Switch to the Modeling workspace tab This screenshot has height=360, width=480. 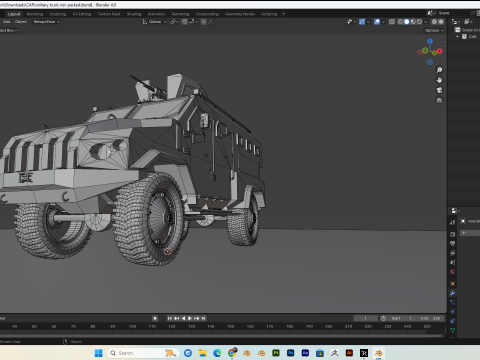(35, 14)
